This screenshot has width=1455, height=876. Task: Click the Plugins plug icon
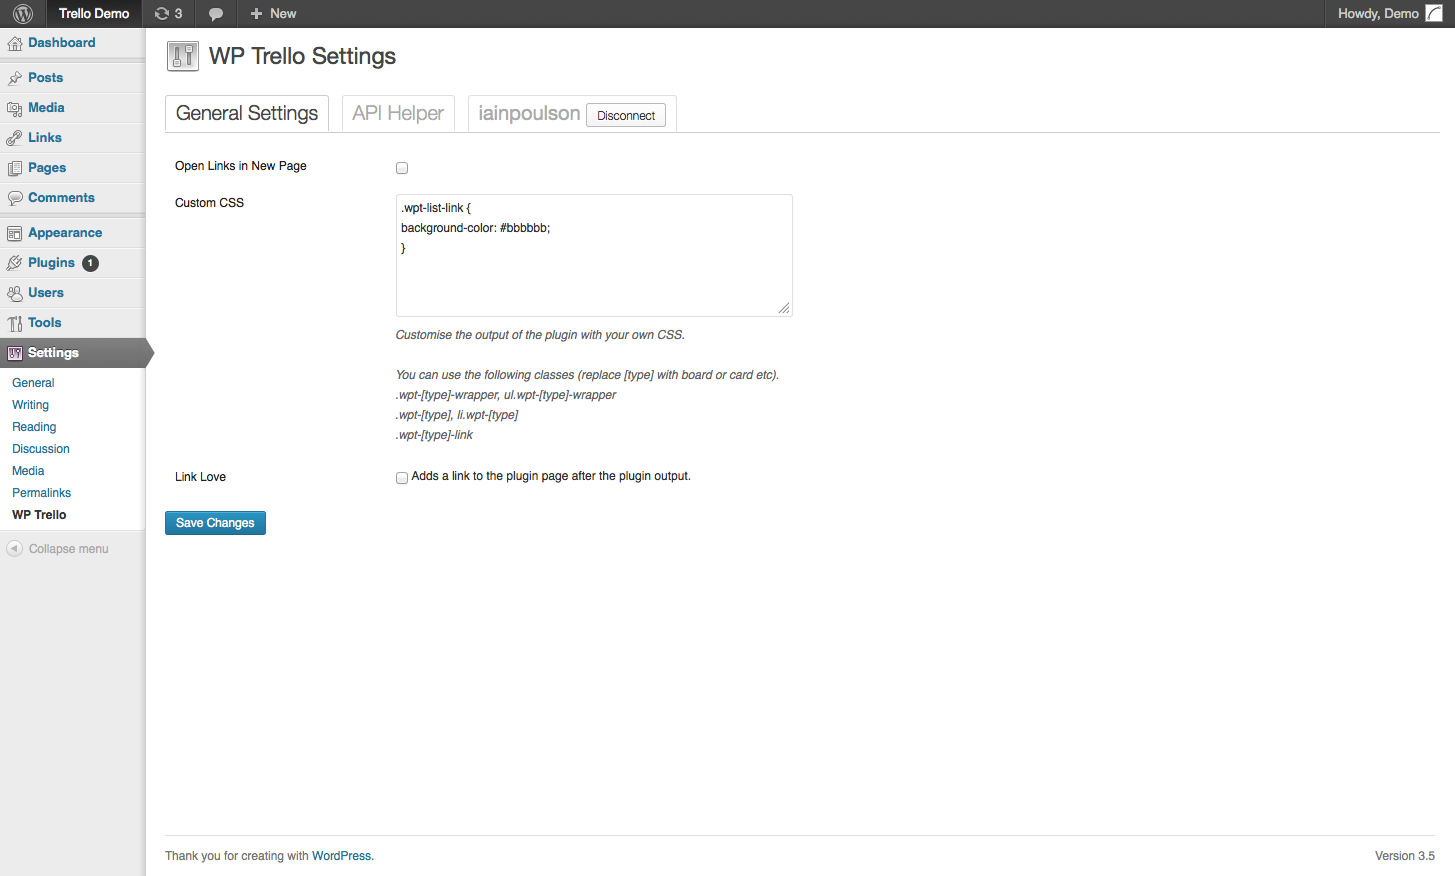pos(14,263)
